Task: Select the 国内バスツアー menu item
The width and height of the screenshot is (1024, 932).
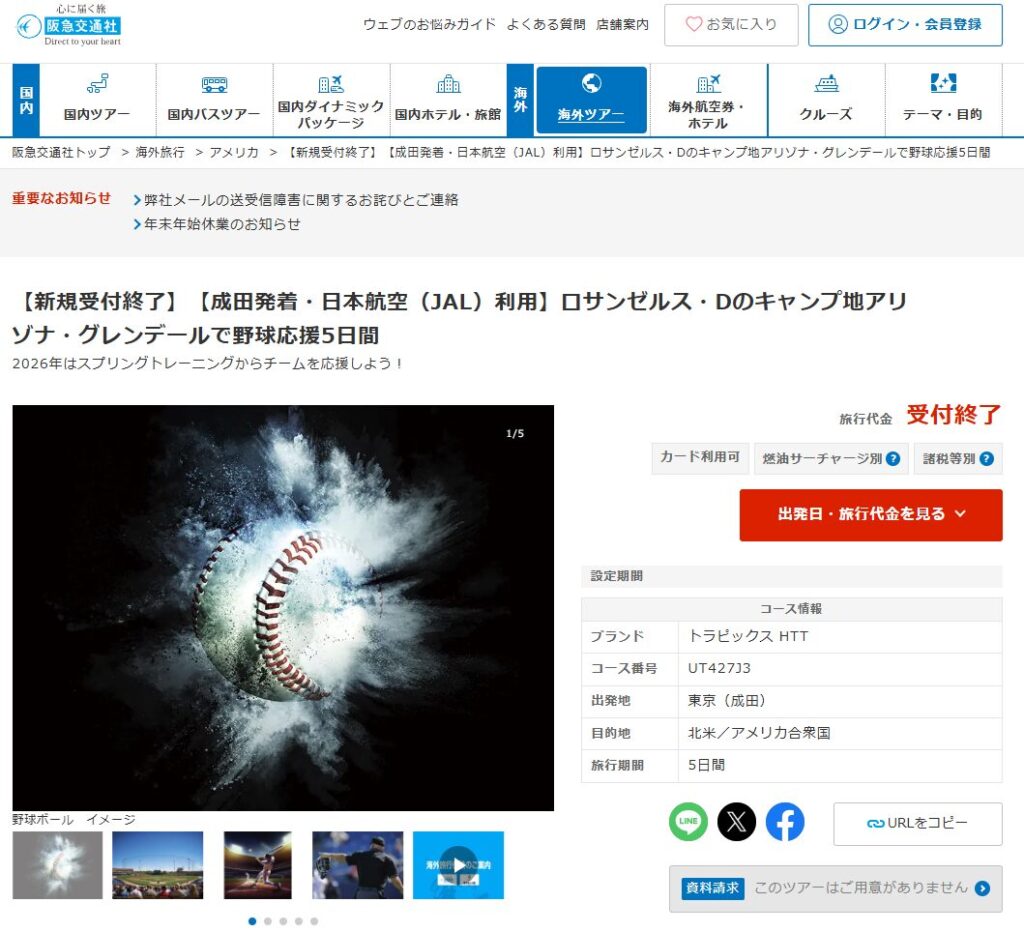Action: (214, 100)
